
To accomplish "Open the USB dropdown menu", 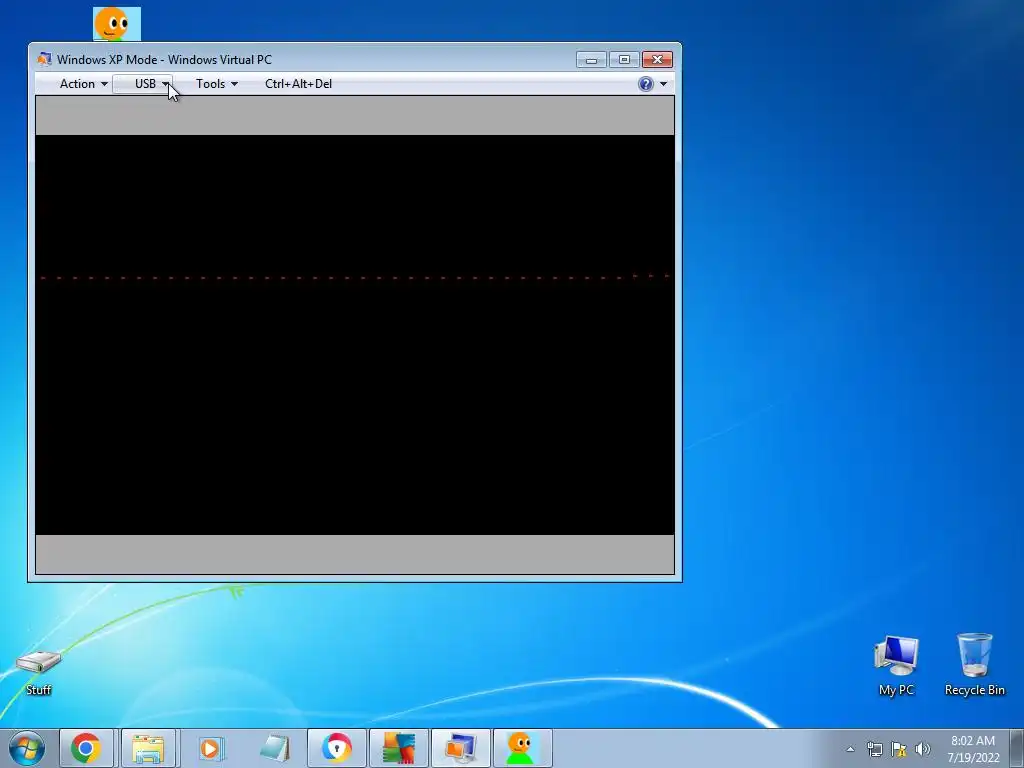I will (143, 84).
